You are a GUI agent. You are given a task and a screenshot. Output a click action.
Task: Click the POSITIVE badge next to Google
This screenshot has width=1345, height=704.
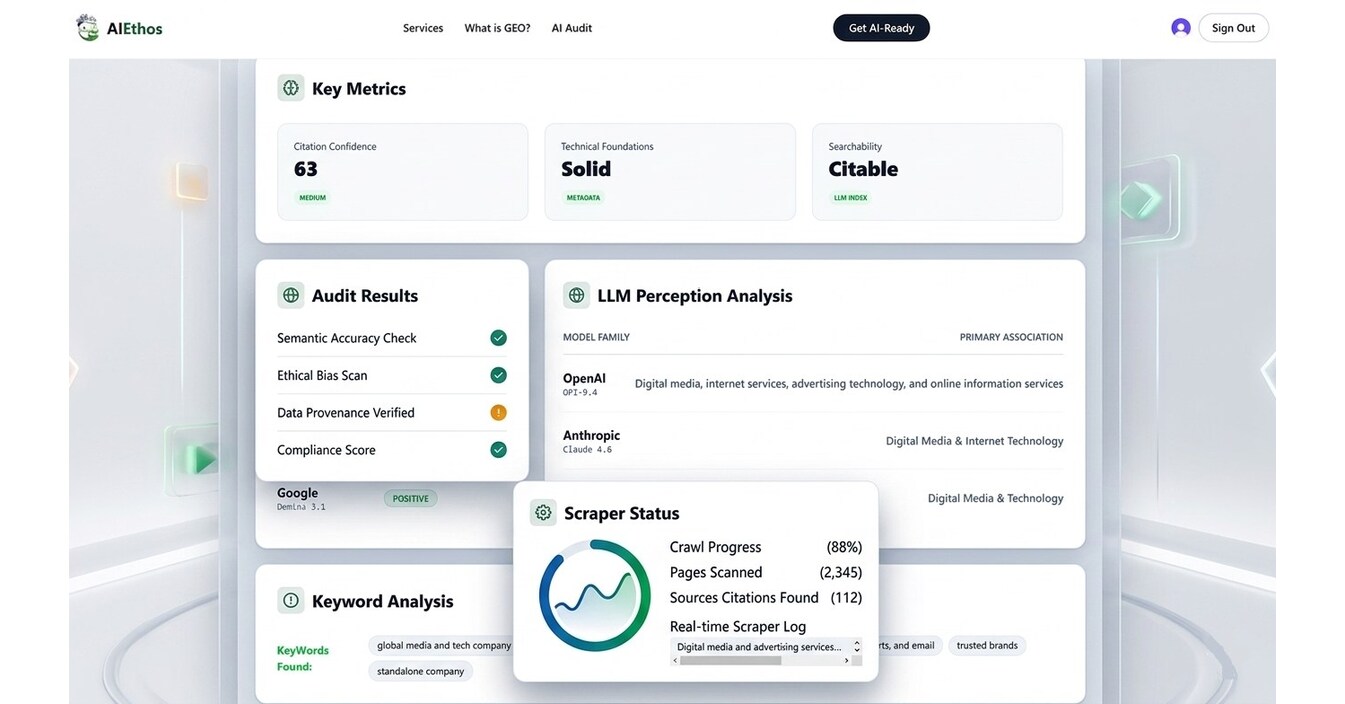tap(411, 498)
